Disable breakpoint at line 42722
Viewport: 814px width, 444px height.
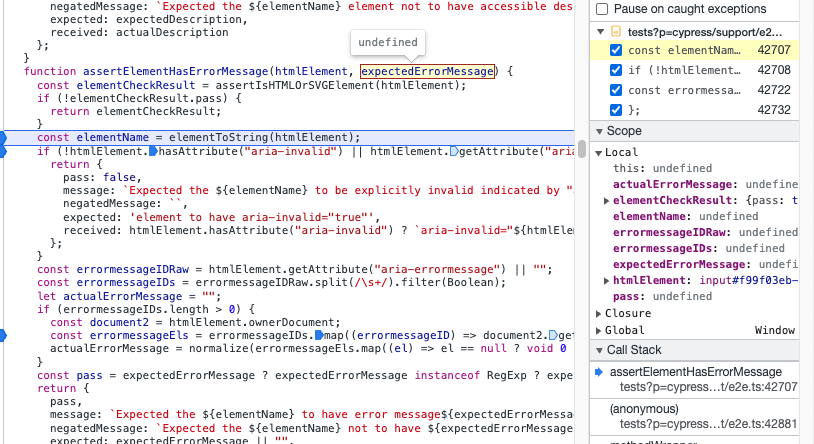pos(616,90)
